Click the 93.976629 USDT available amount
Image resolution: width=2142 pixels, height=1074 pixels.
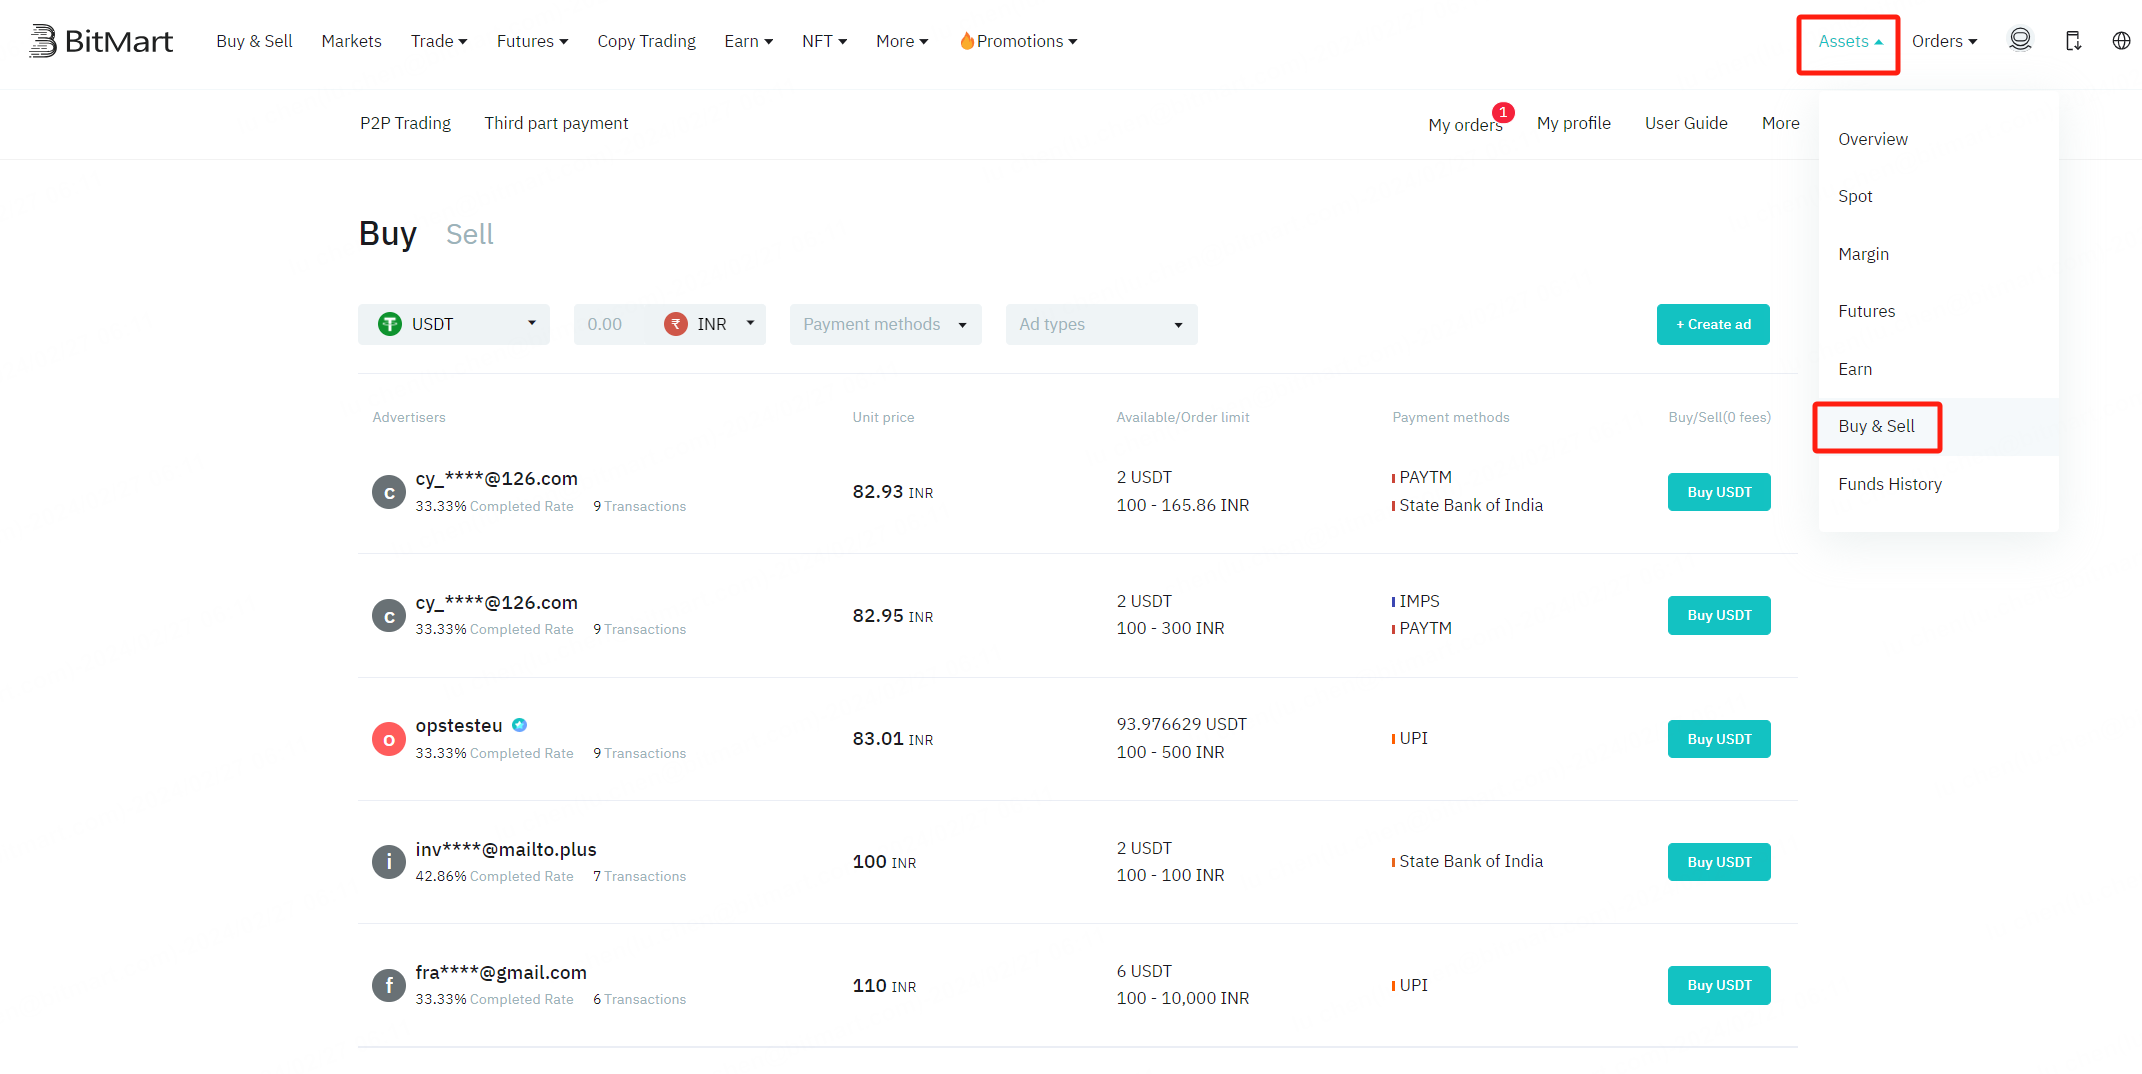1181,724
